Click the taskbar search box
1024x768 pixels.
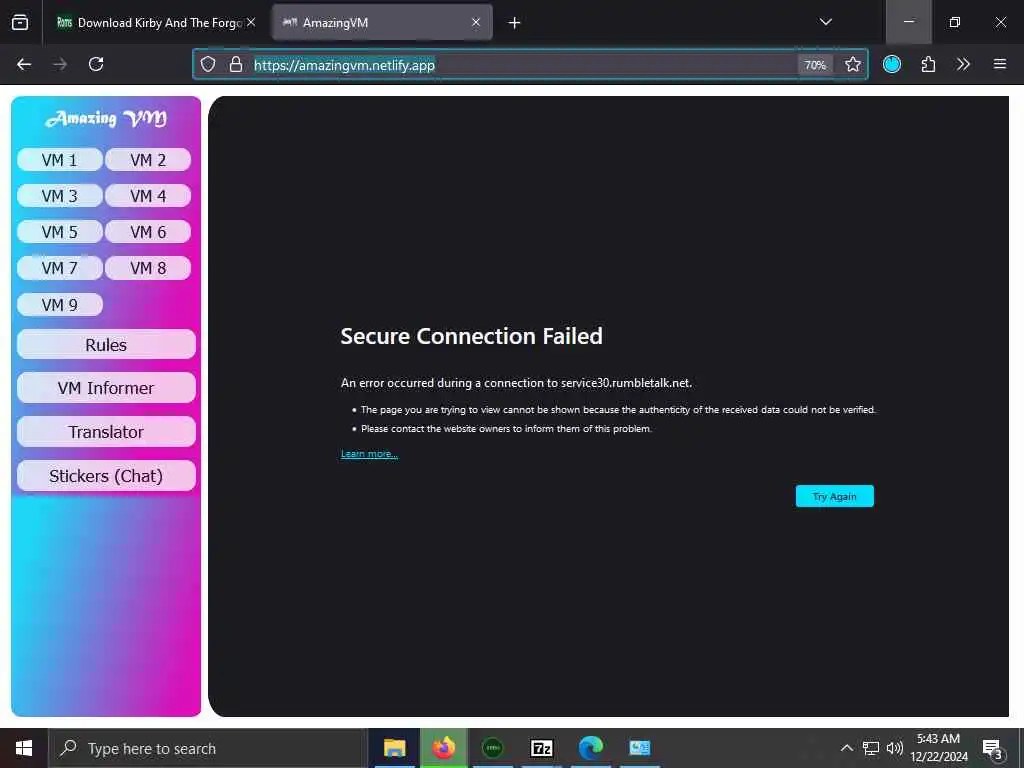click(208, 748)
